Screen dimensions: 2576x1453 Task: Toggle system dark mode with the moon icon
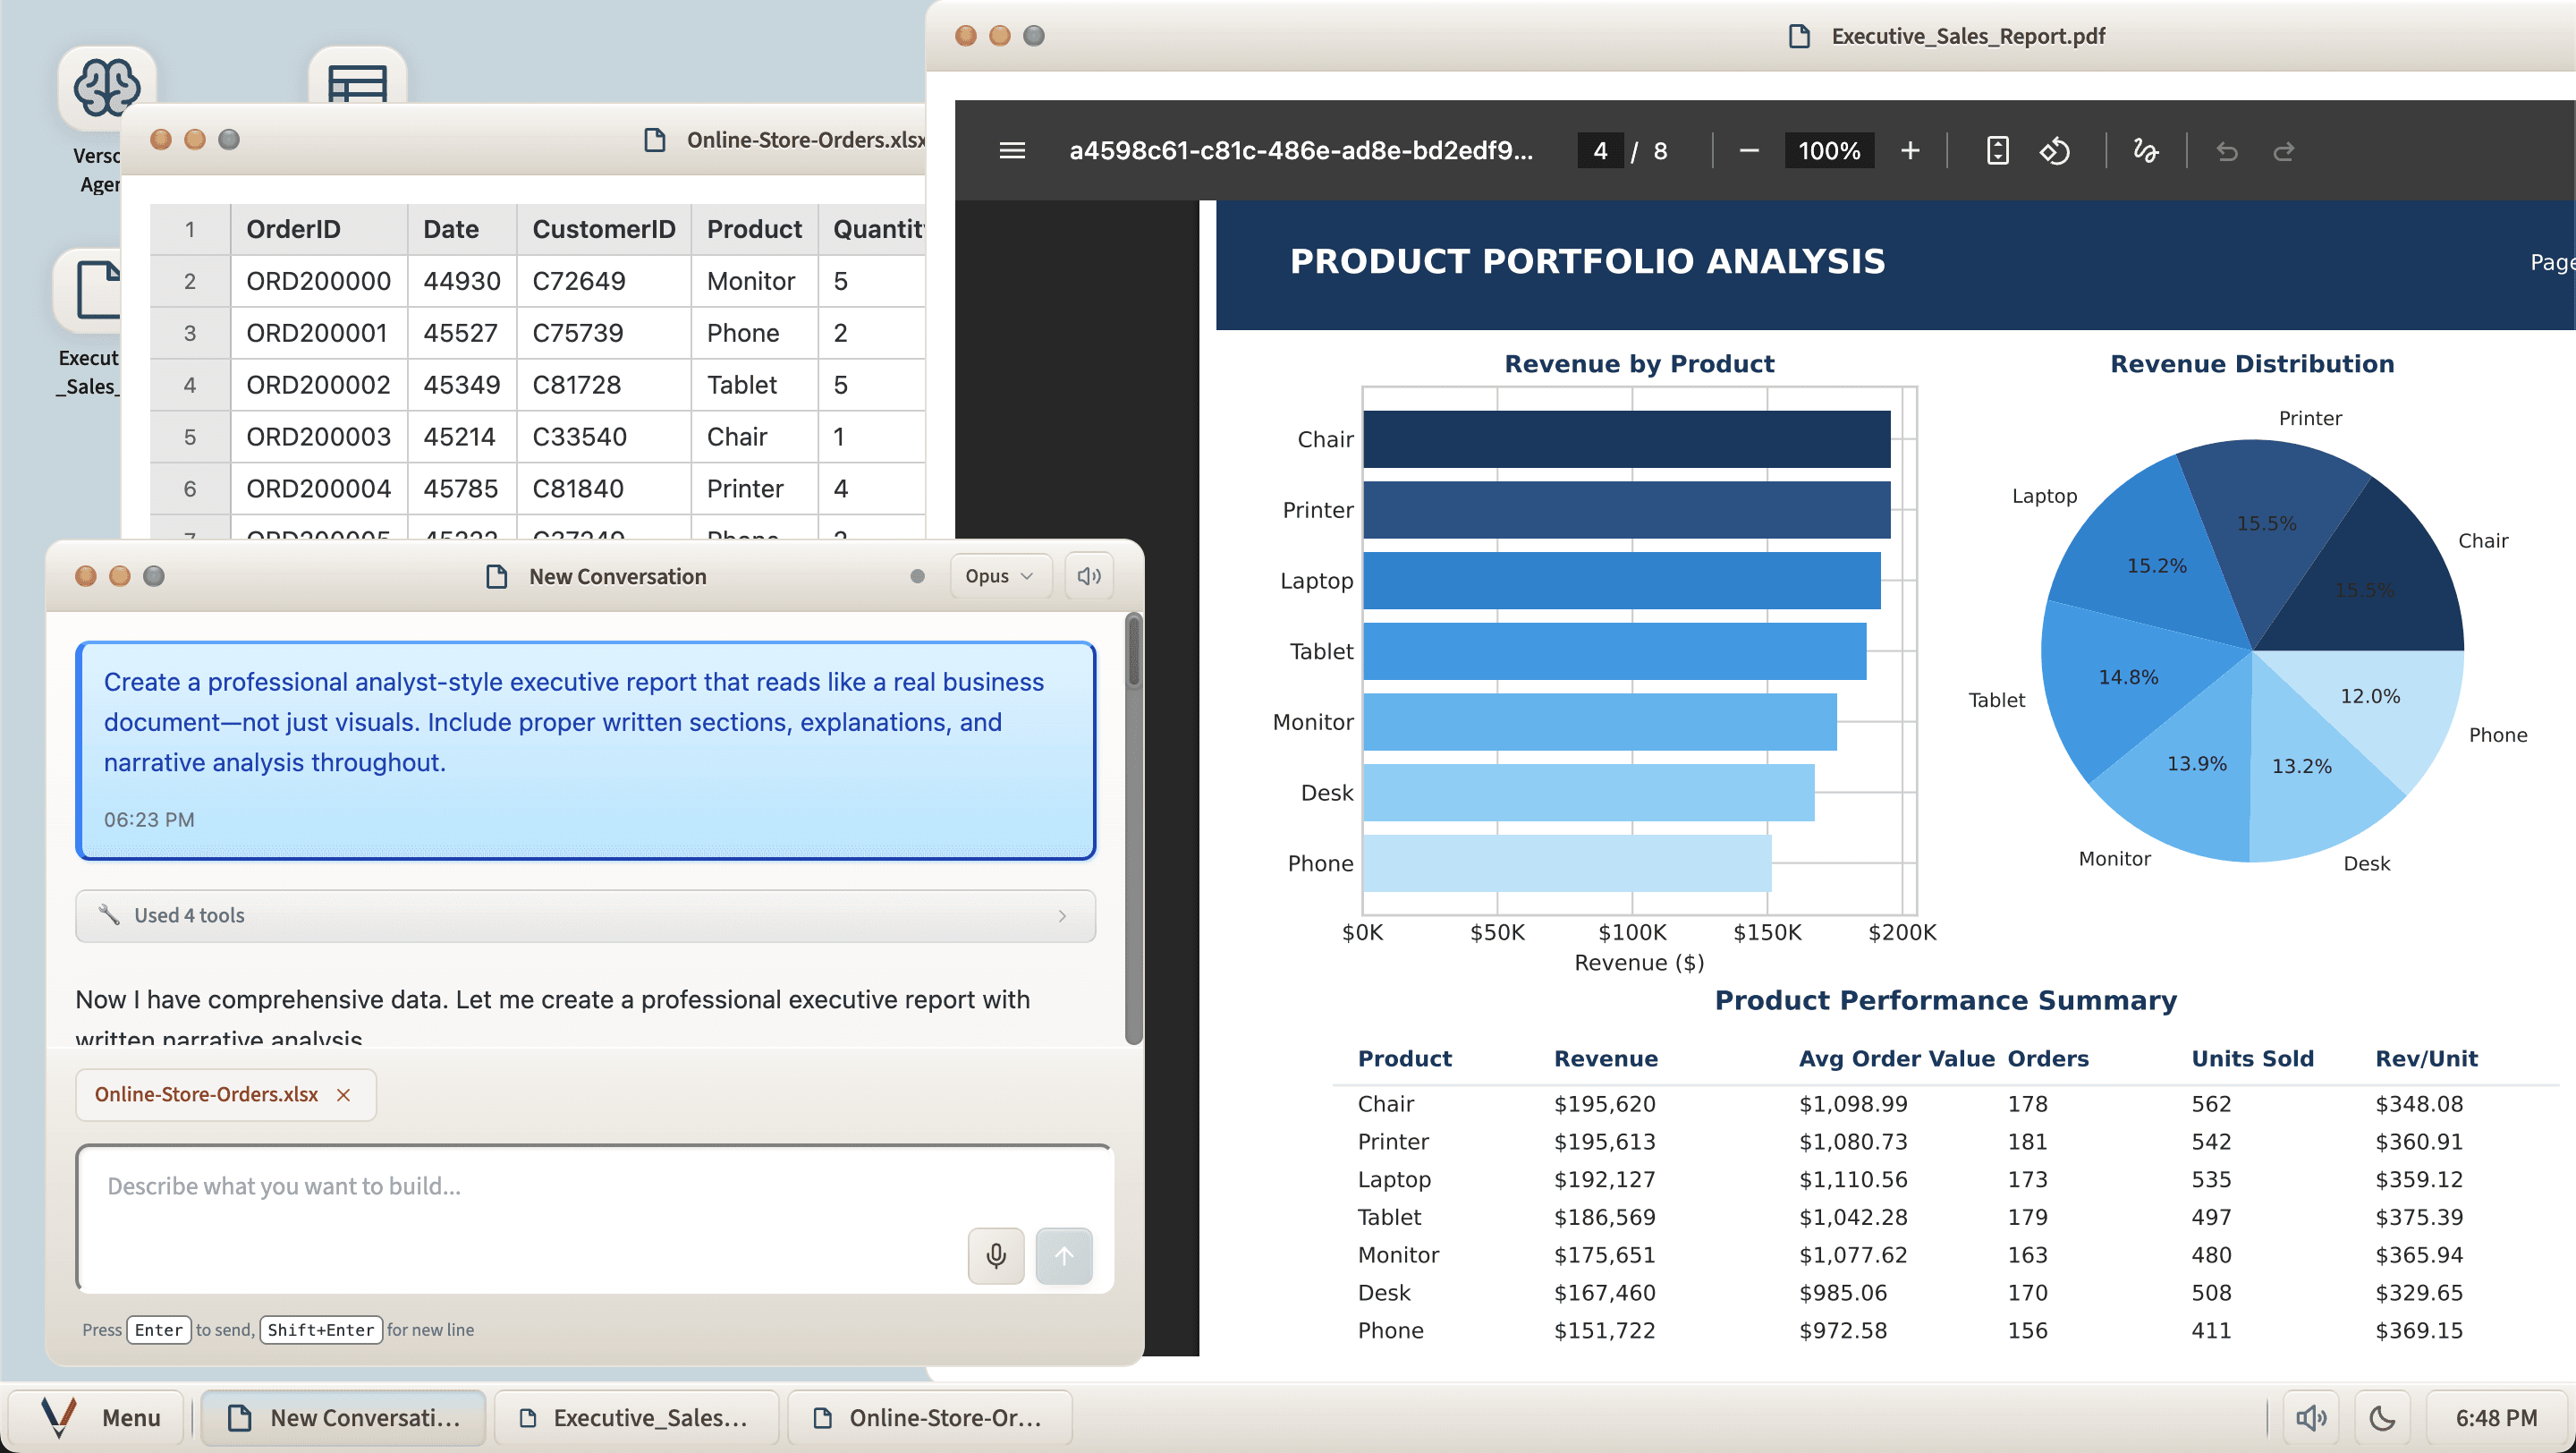(2382, 1417)
